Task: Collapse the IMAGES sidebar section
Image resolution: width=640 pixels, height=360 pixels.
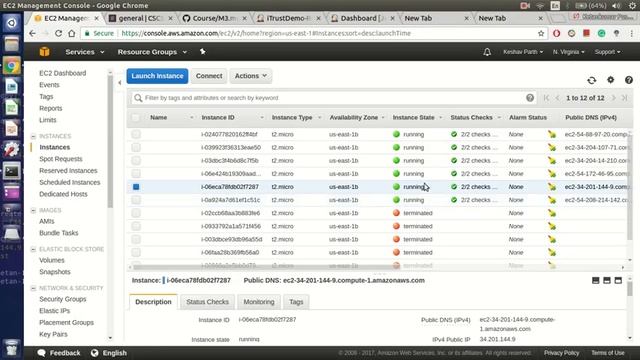Action: [x=33, y=211]
